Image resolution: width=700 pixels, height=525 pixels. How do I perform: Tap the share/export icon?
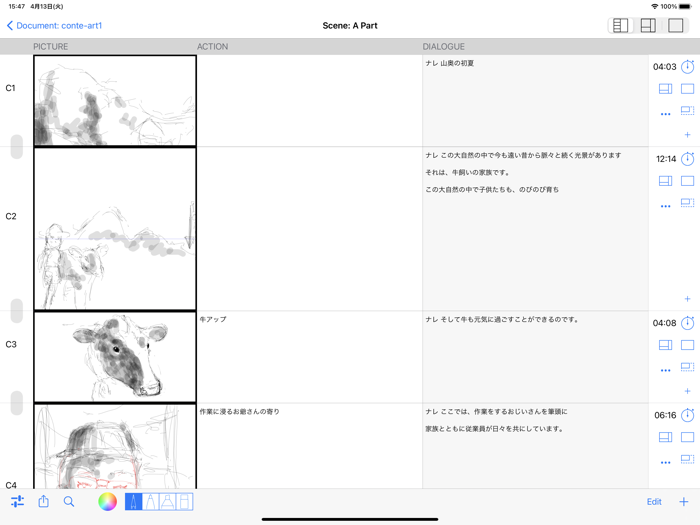coord(43,501)
